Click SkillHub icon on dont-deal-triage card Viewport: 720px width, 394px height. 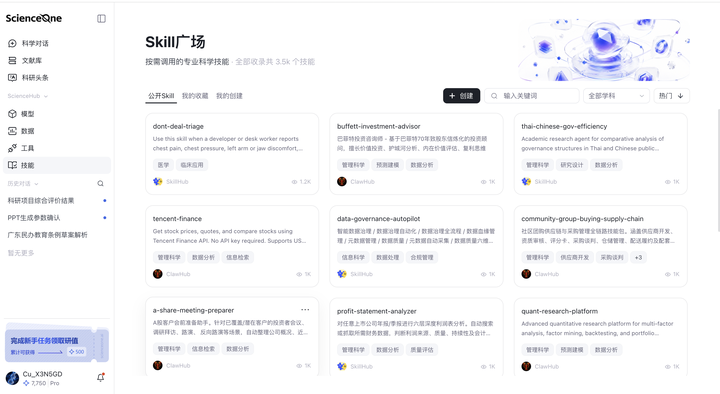coord(158,181)
